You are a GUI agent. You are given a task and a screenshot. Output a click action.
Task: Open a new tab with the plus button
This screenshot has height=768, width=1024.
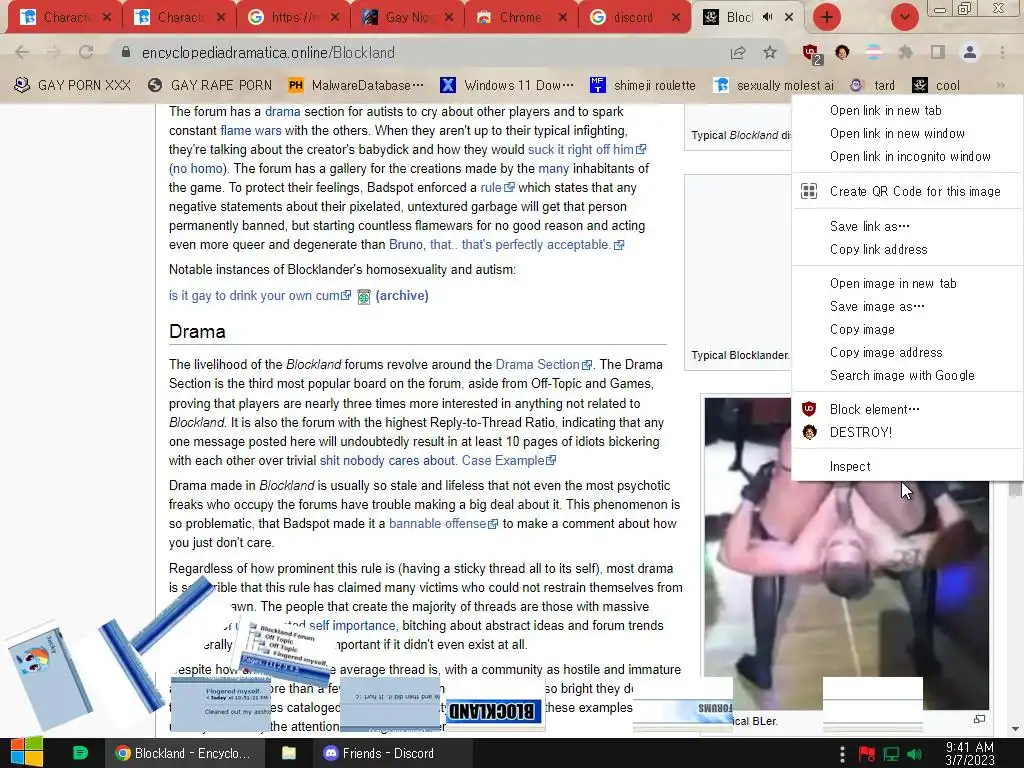pos(827,17)
